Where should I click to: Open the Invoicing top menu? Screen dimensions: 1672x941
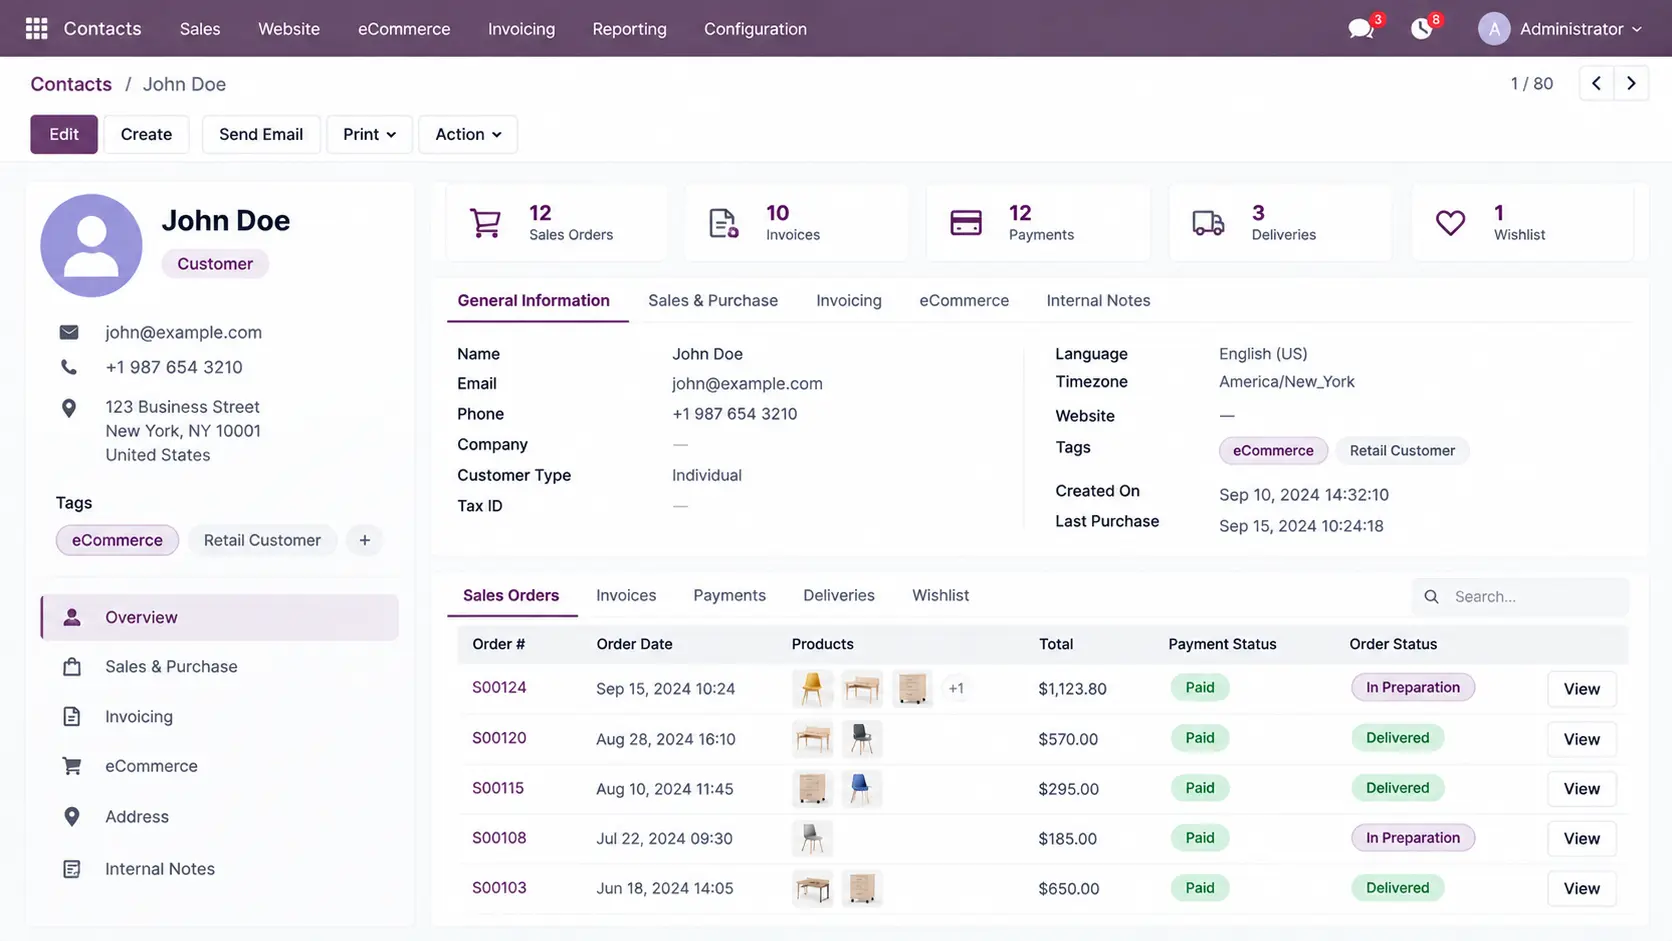pos(521,29)
